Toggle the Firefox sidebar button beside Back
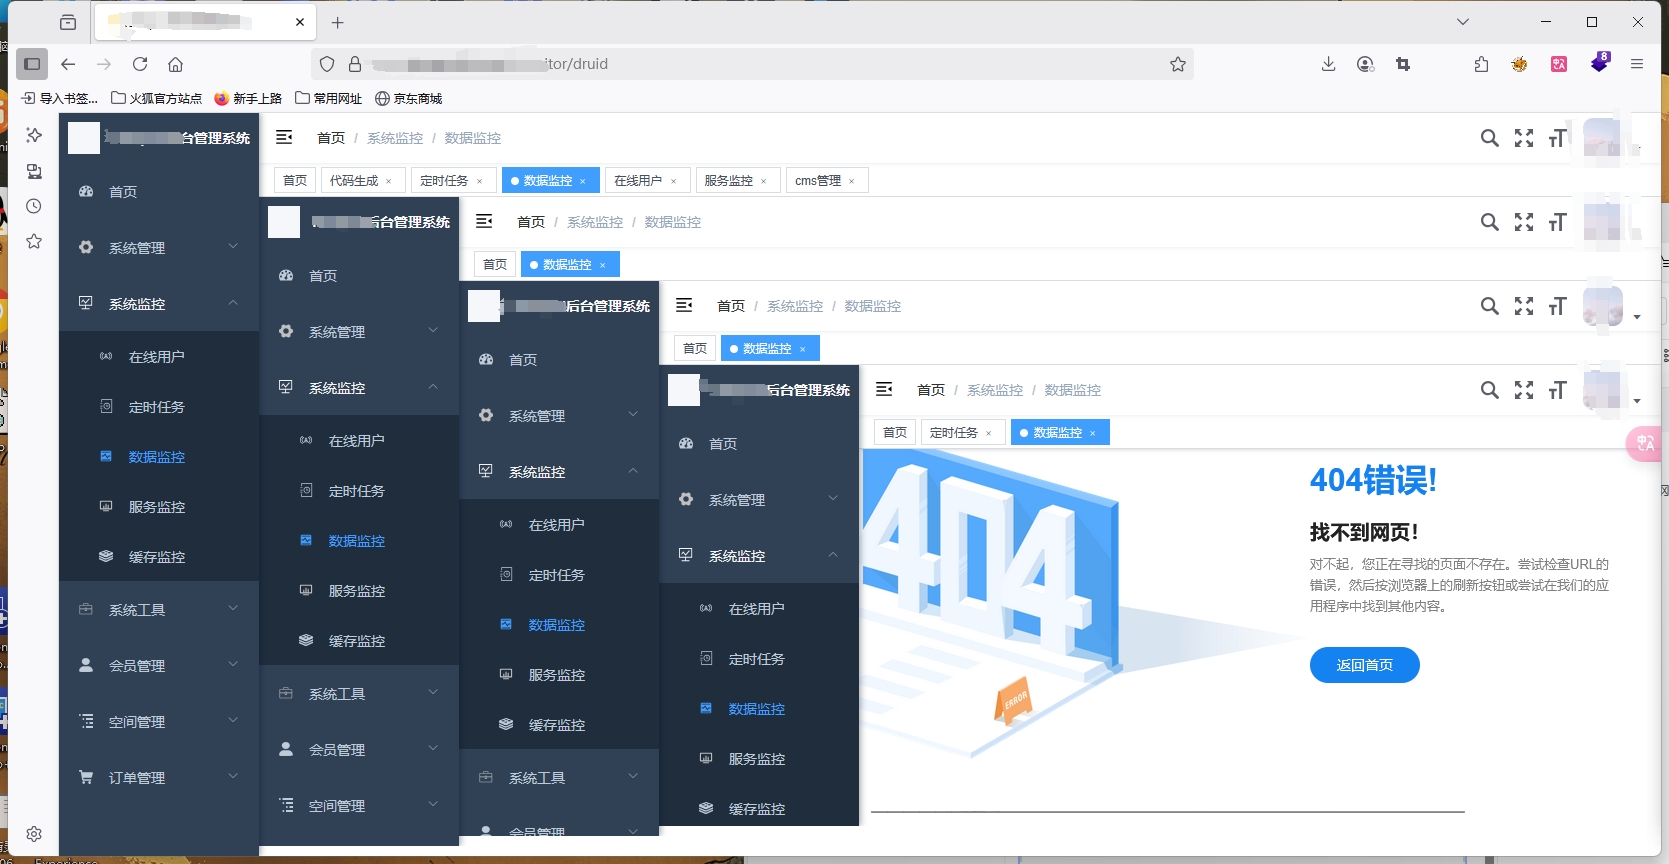 click(32, 64)
